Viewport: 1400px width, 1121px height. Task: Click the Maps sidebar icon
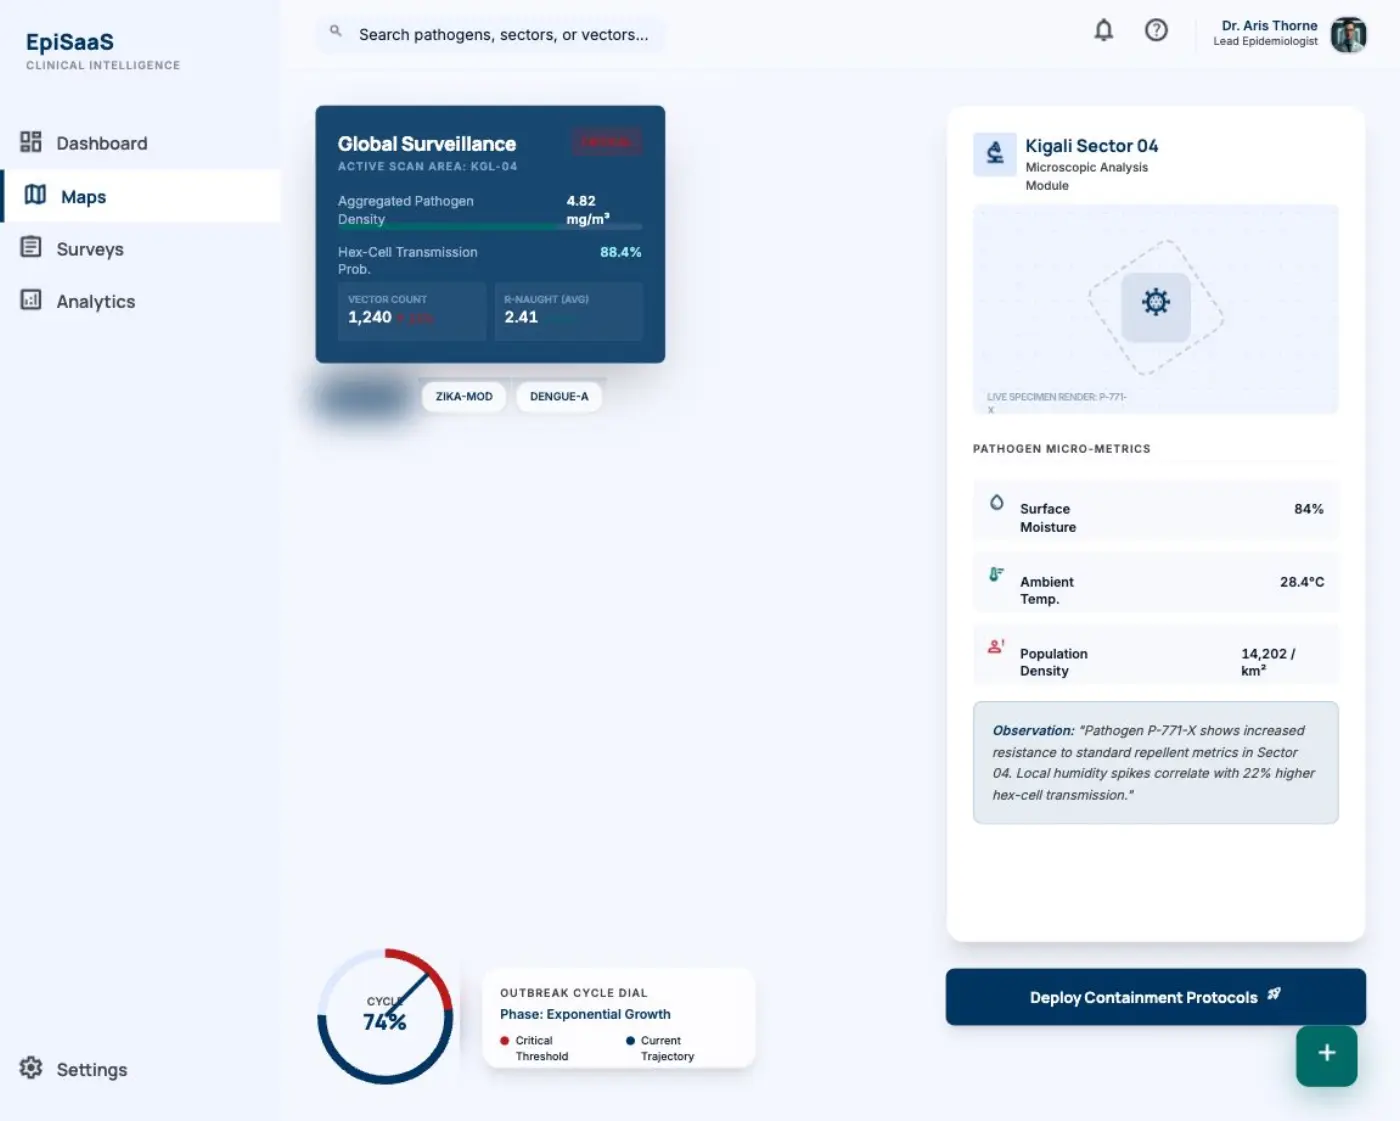coord(35,195)
